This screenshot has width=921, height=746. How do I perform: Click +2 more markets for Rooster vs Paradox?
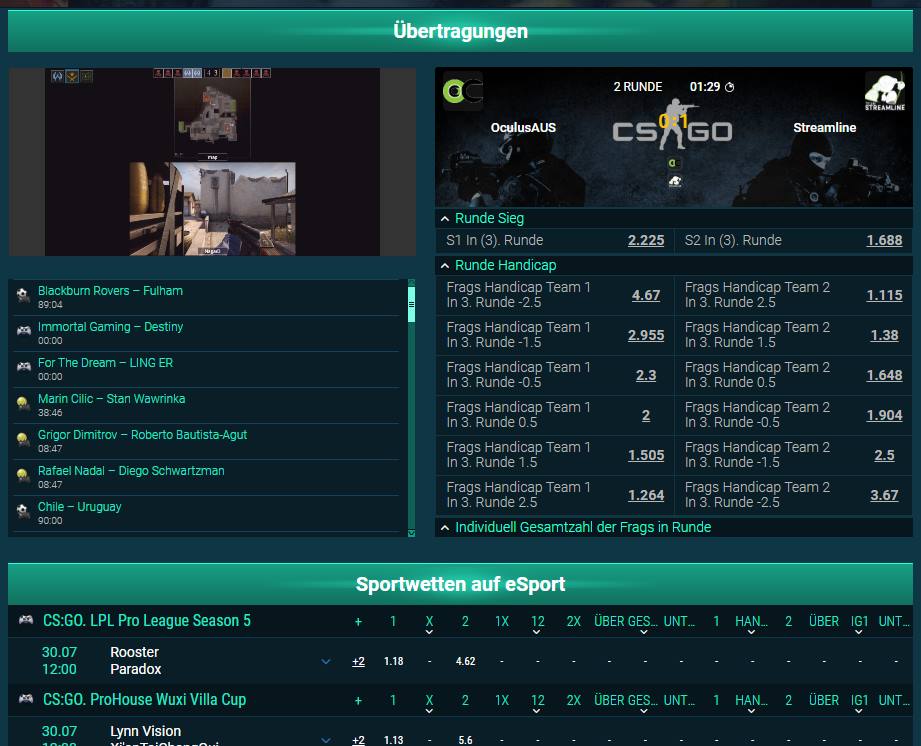[x=358, y=661]
